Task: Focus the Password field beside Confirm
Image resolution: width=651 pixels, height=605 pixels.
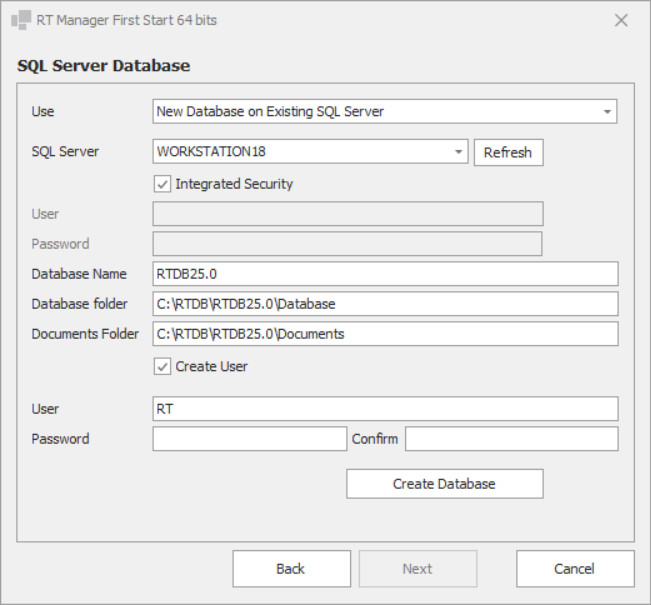Action: (249, 439)
